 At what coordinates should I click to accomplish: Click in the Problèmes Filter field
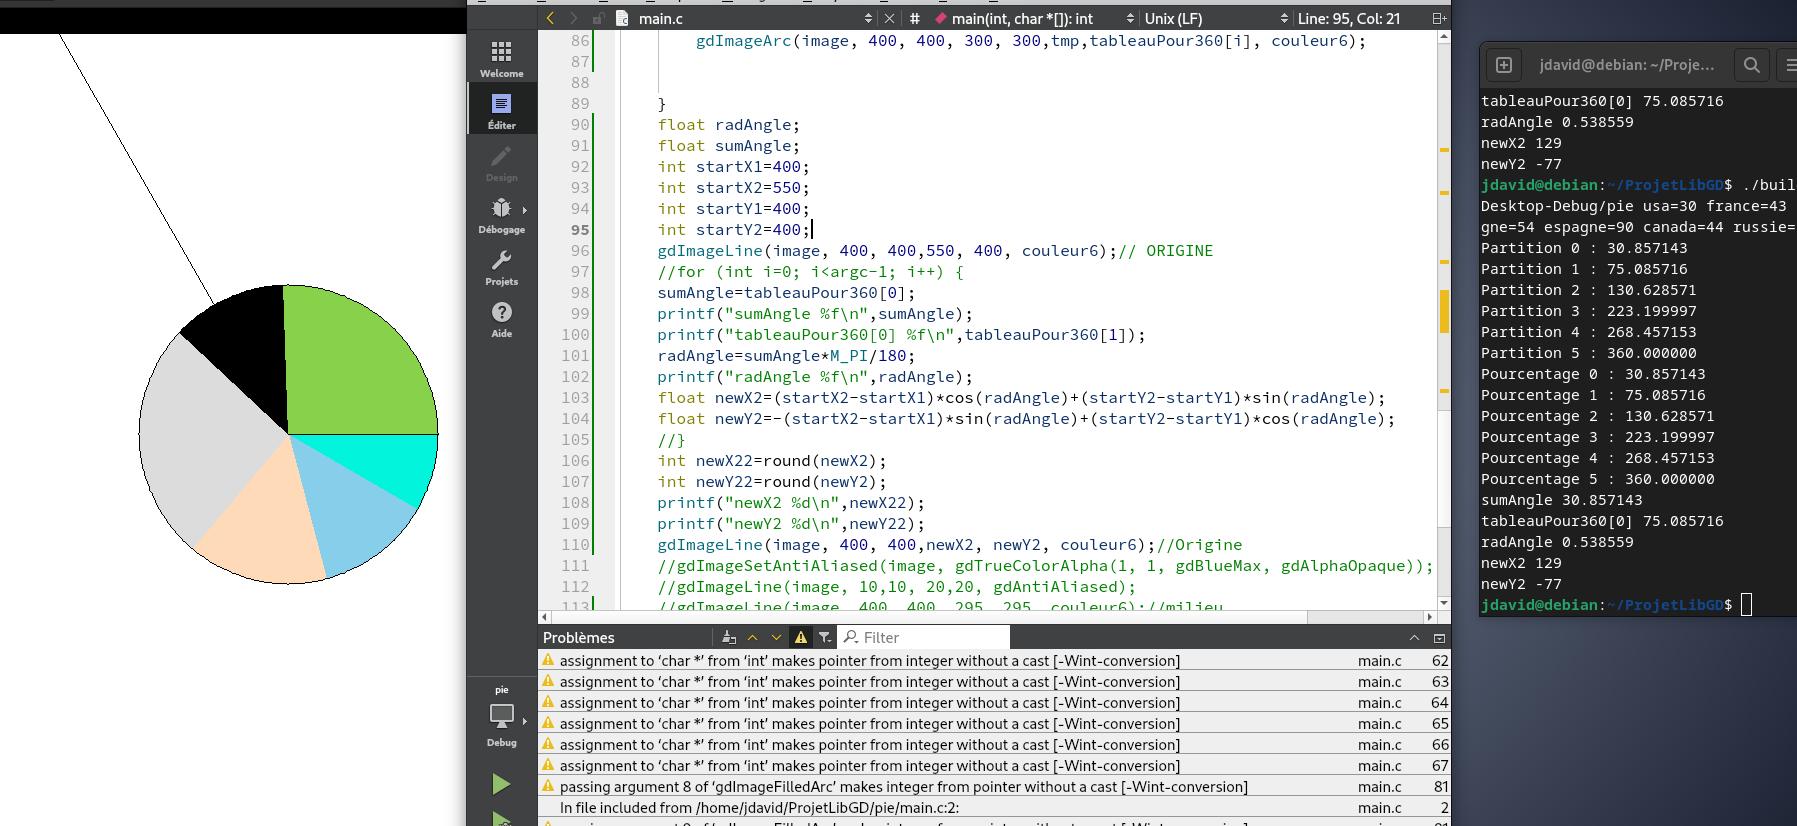click(924, 637)
